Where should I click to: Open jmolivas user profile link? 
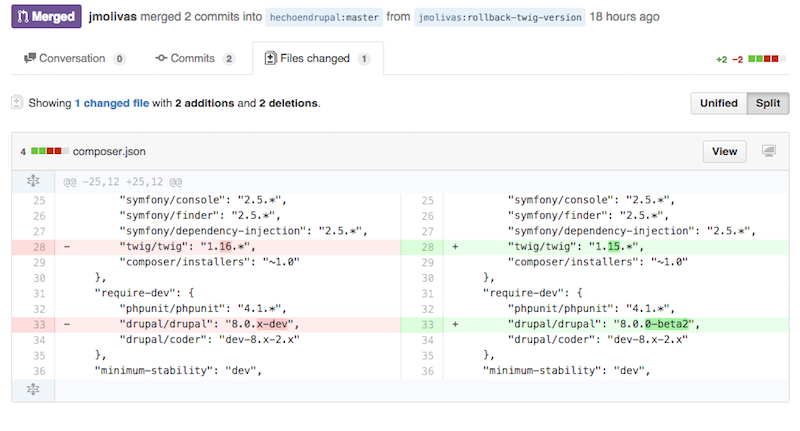[112, 16]
